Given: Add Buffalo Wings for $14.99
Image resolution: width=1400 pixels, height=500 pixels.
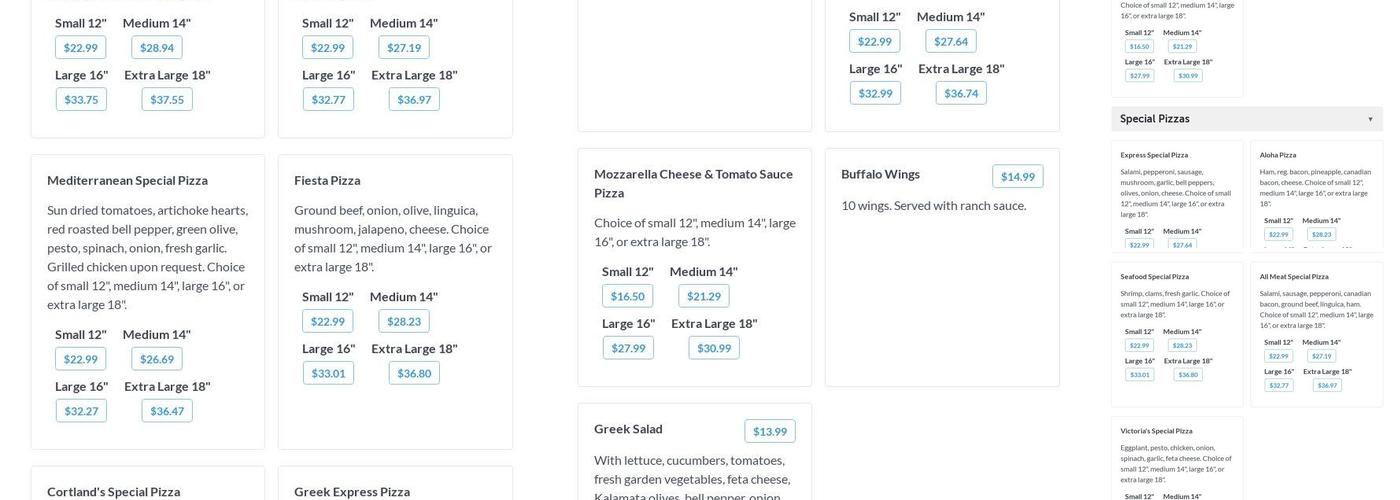Looking at the screenshot, I should click(1017, 177).
